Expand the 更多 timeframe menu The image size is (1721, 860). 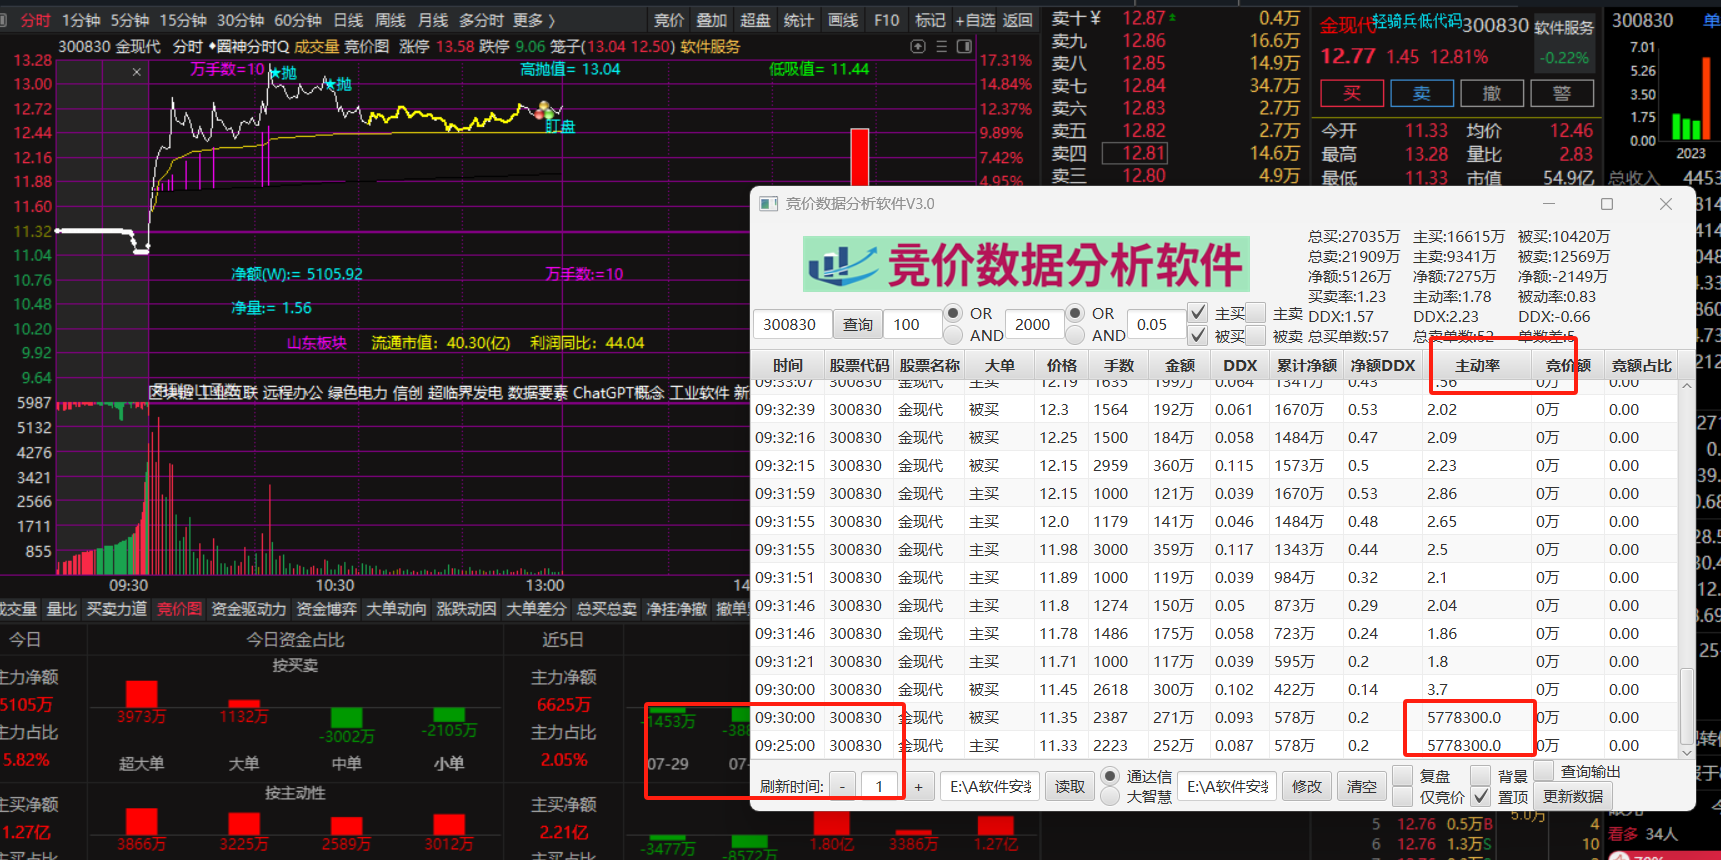(x=533, y=20)
